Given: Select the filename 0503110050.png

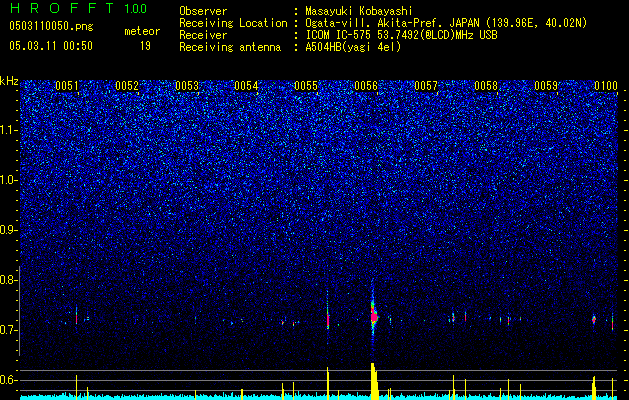Looking at the screenshot, I should (51, 26).
